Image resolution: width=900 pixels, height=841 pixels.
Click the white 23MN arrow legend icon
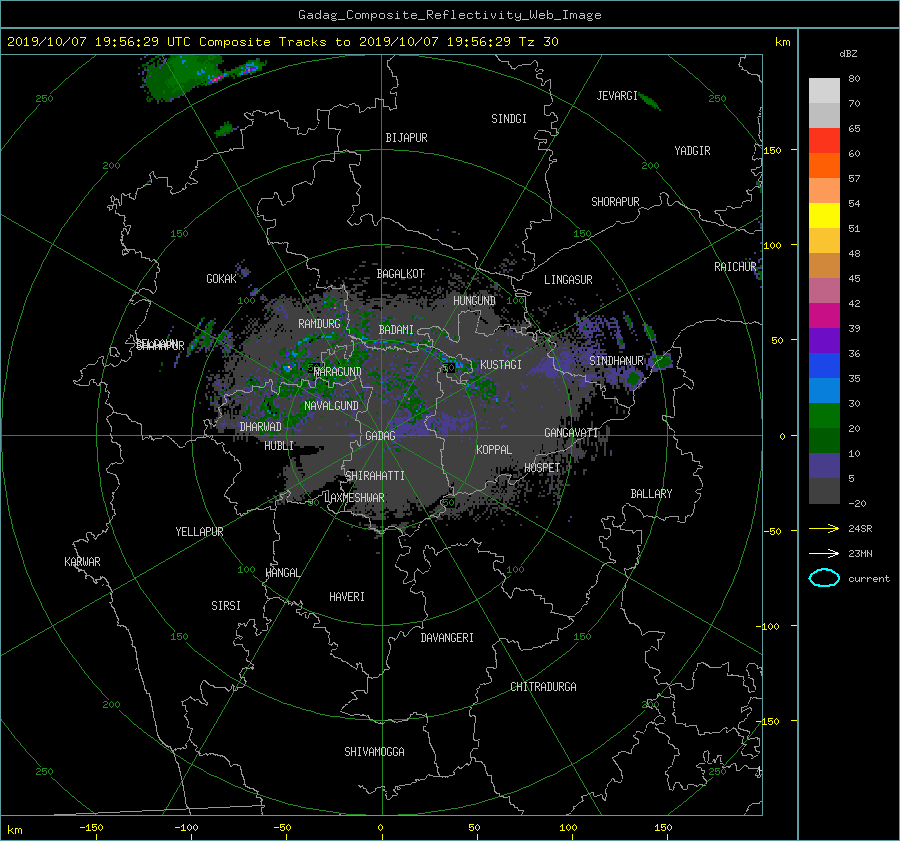point(824,553)
